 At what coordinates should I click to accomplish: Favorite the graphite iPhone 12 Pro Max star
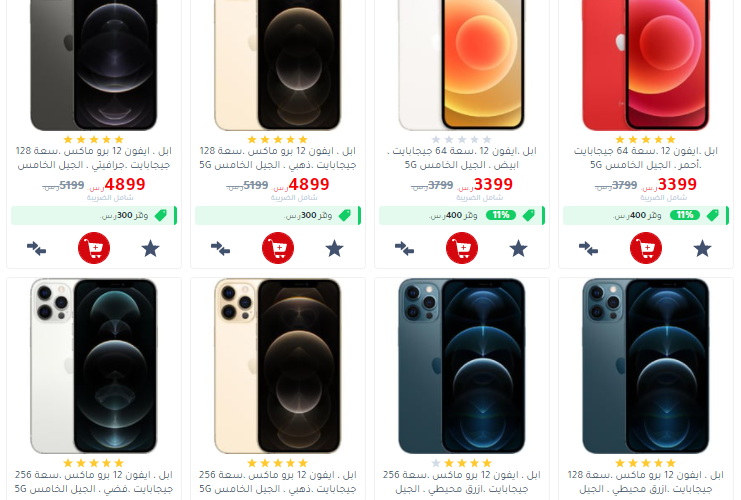(x=150, y=249)
